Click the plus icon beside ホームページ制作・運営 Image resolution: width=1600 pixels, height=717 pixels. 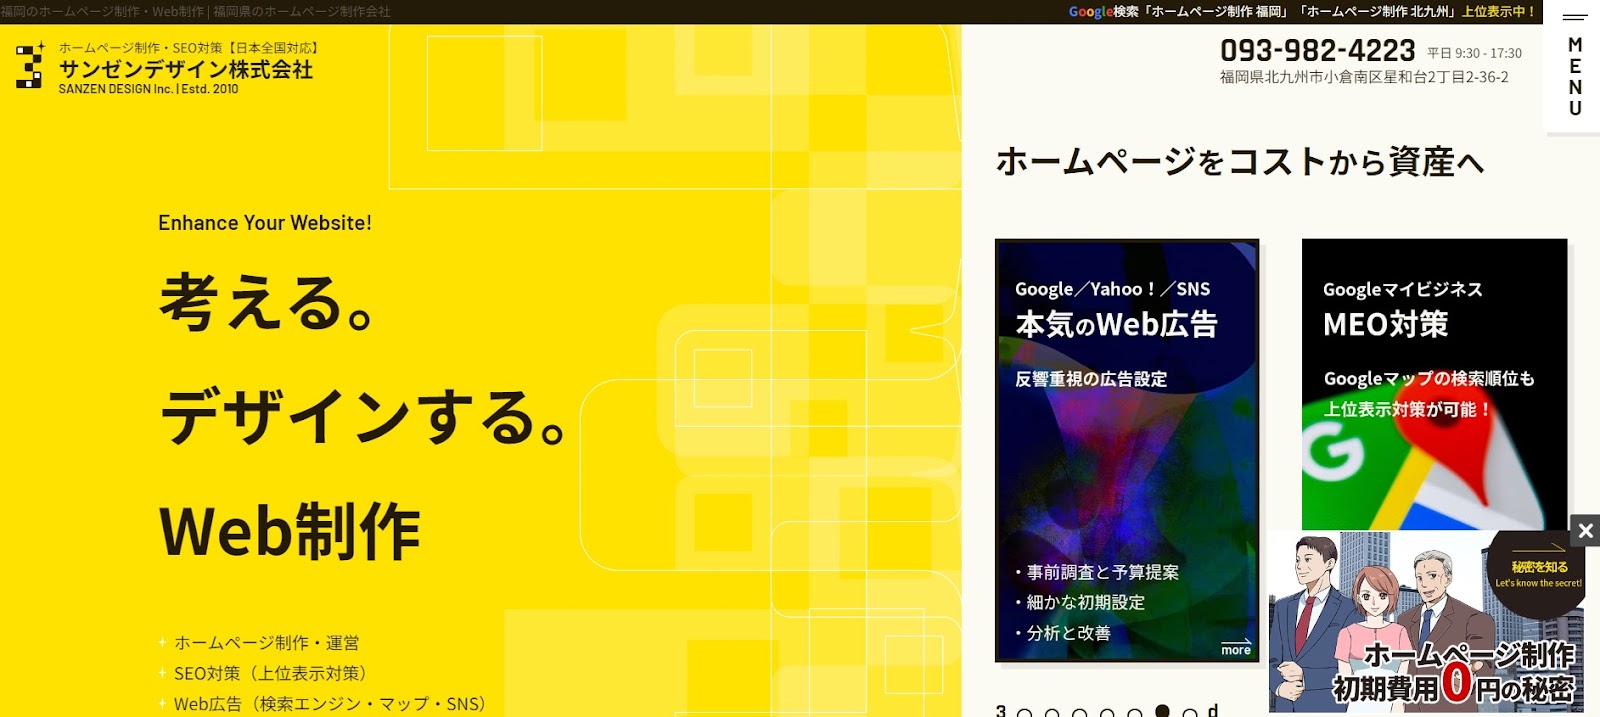click(162, 643)
